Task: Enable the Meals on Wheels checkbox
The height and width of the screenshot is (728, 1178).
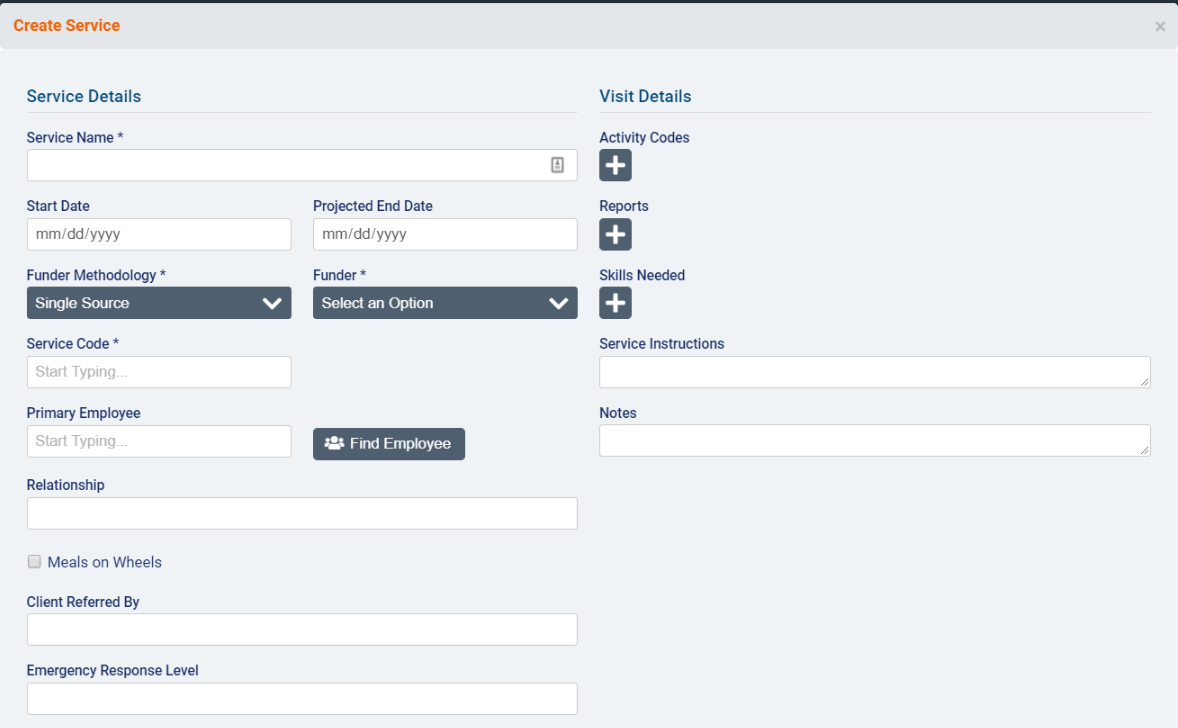Action: pos(34,562)
